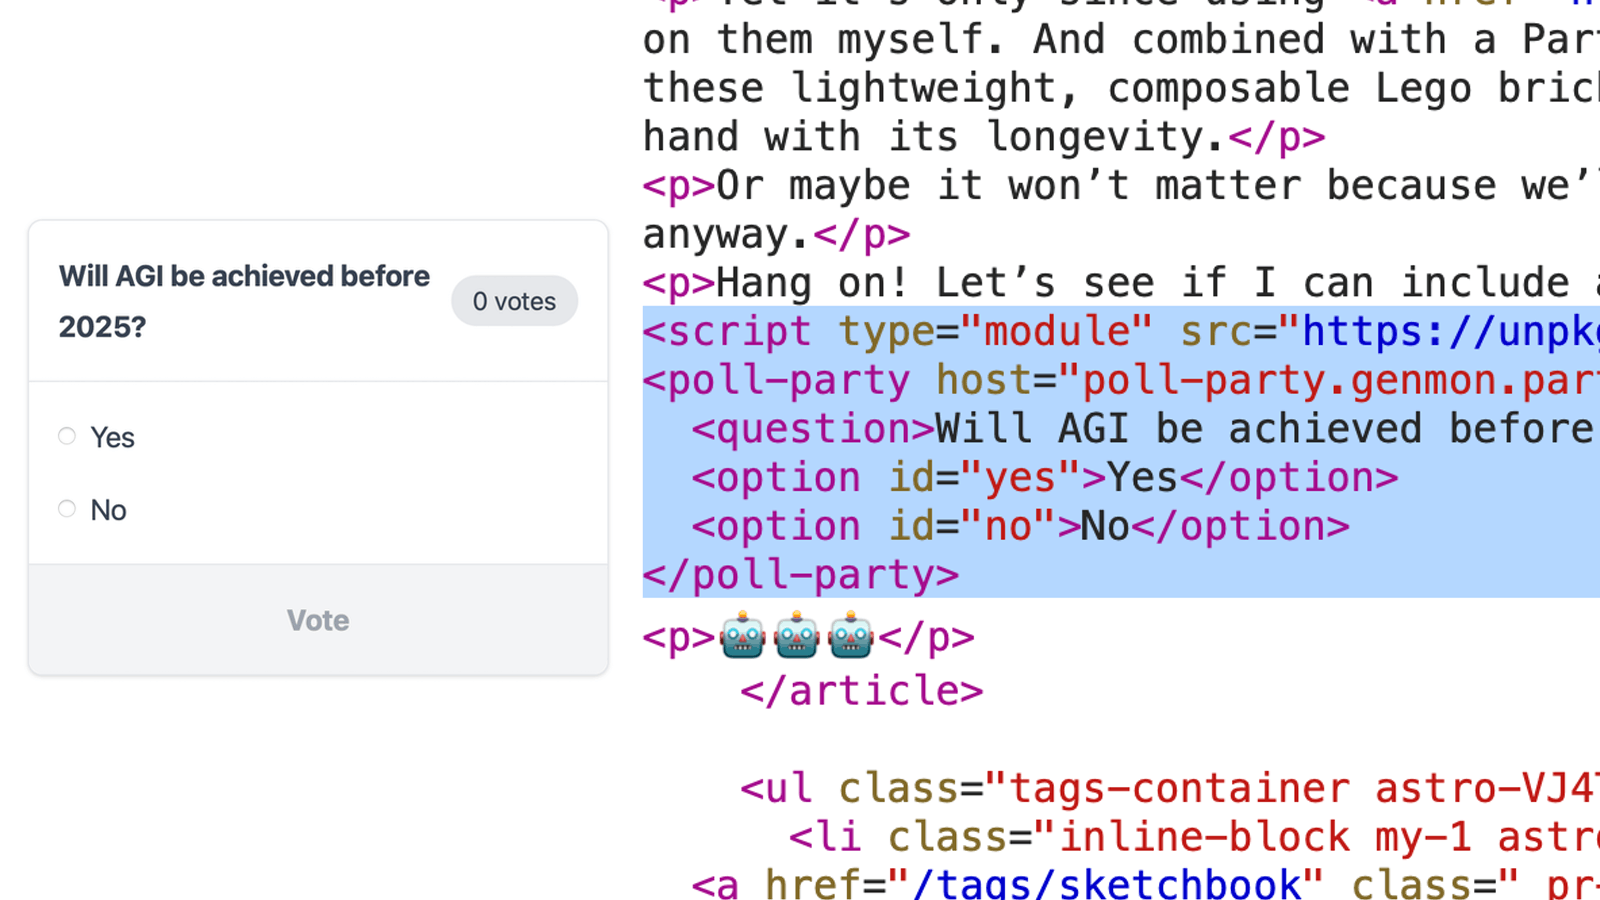Click the 'Or maybe it won't matter' paragraph
This screenshot has width=1600, height=900.
(x=1121, y=185)
